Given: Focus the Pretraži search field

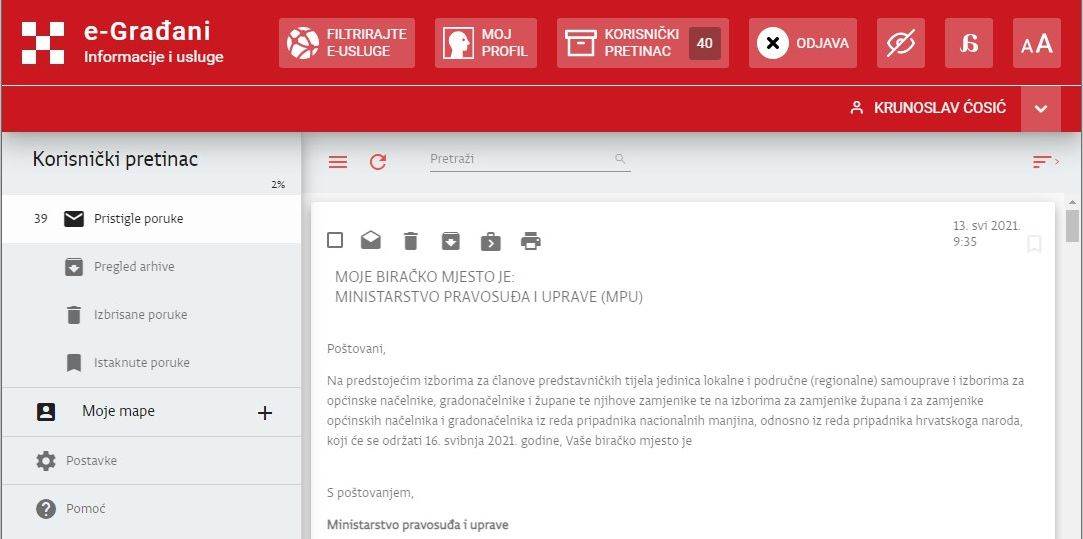Looking at the screenshot, I should coord(530,160).
